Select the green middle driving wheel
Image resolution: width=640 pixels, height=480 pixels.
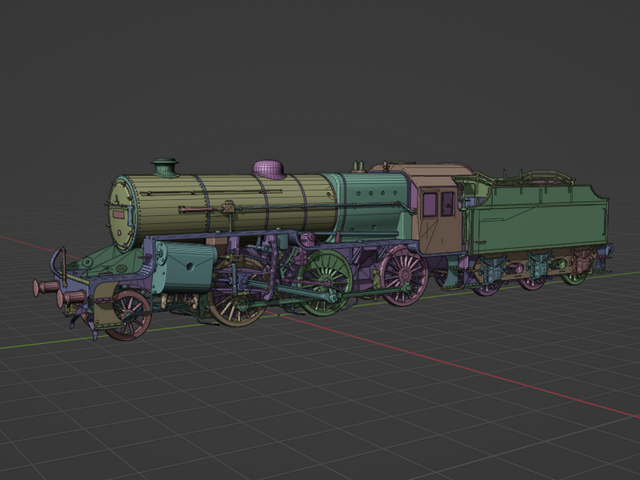(325, 282)
